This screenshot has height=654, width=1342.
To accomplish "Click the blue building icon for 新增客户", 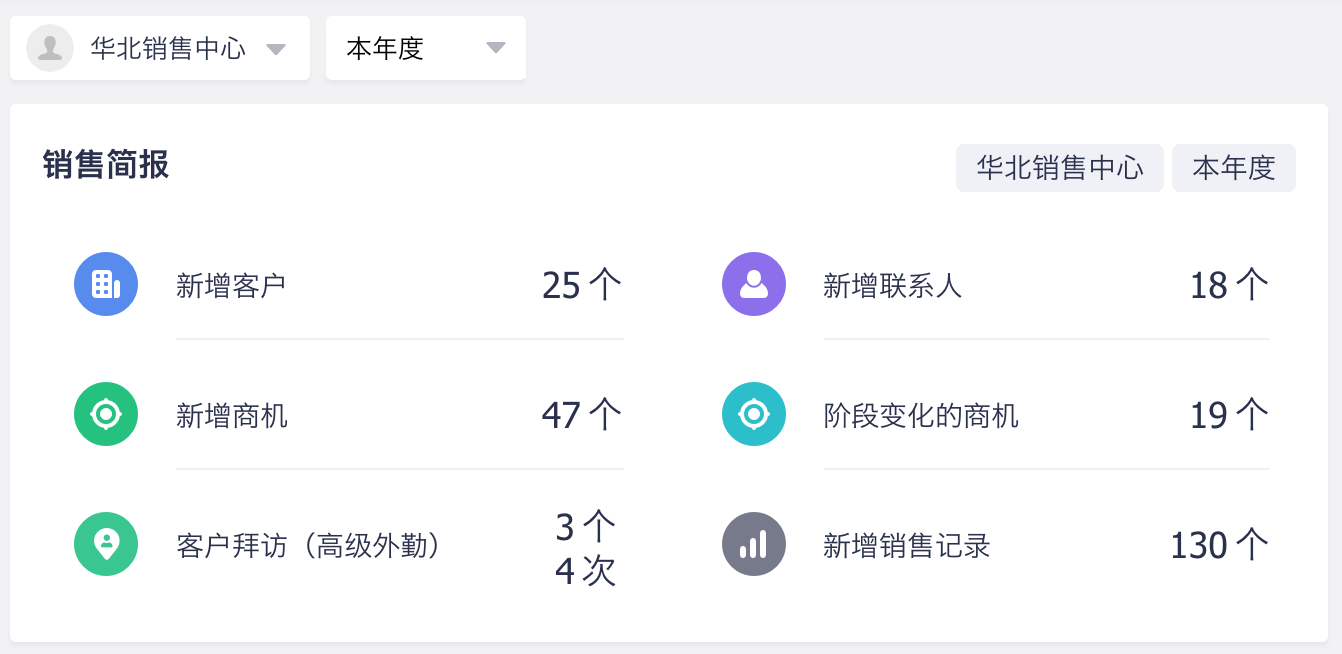I will click(x=106, y=284).
